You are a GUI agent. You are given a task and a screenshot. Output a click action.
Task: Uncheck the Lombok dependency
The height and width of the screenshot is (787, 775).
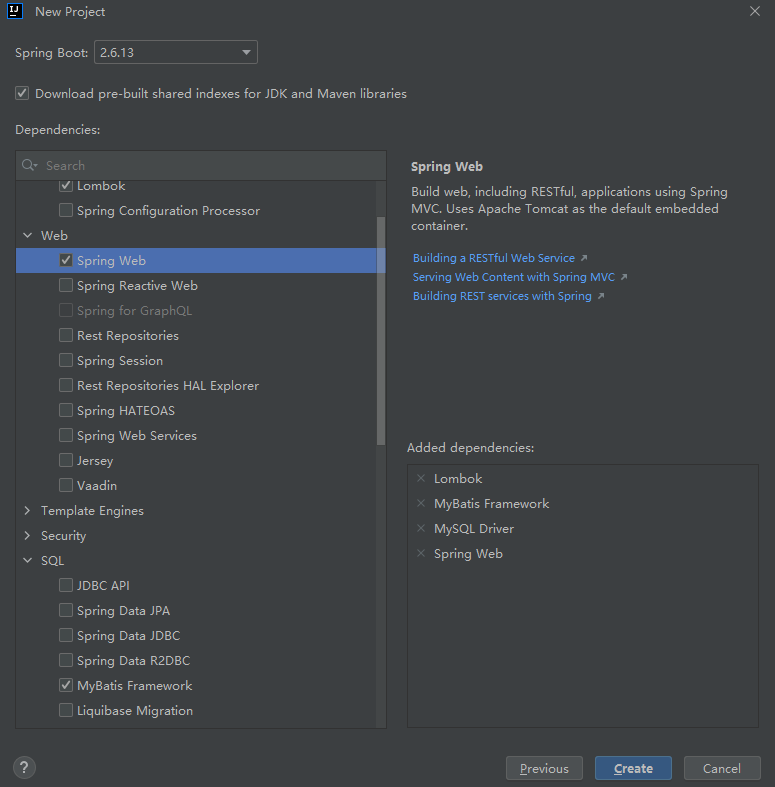(x=66, y=186)
